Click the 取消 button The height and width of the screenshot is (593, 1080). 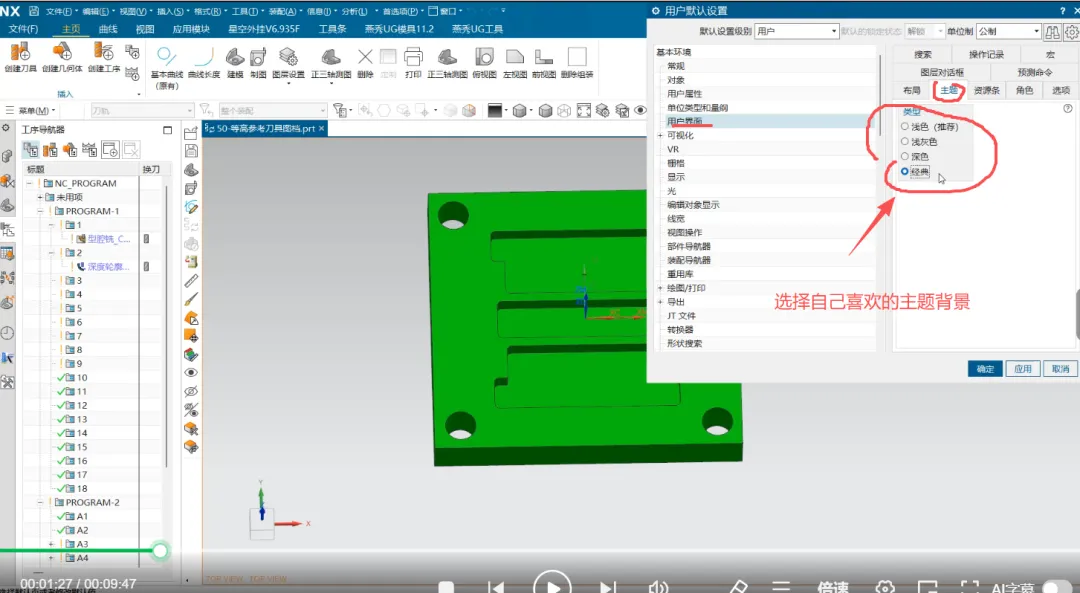pyautogui.click(x=1061, y=368)
